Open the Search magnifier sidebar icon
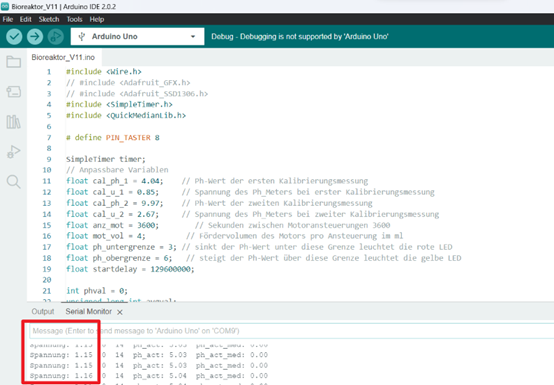 [13, 182]
